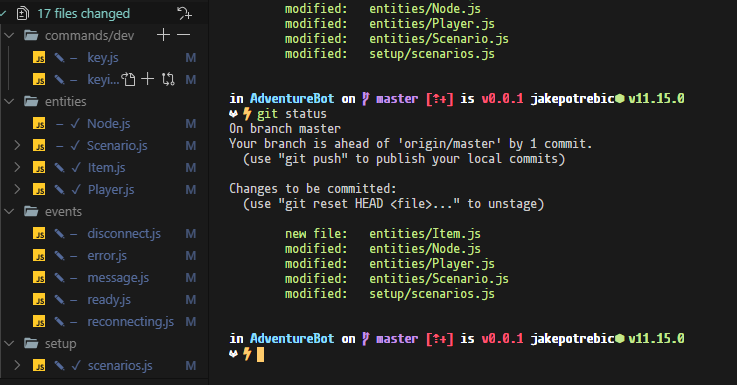Expand the Item.js row chevron

point(17,167)
